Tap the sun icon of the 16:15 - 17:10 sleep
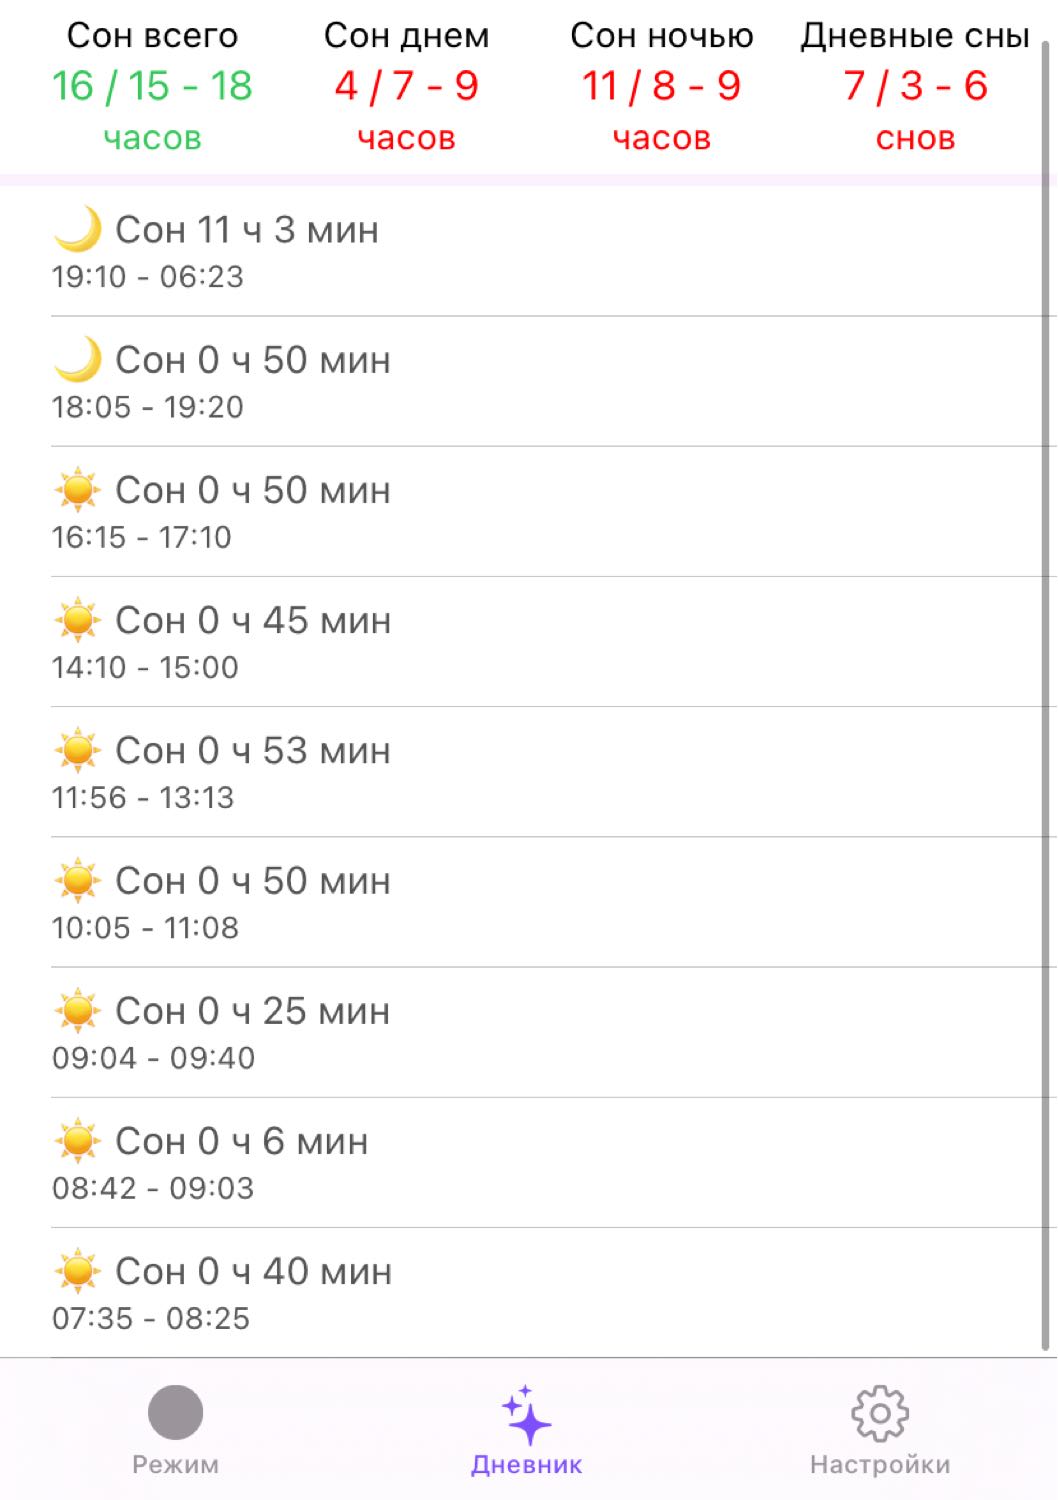This screenshot has height=1500, width=1058. click(x=78, y=490)
